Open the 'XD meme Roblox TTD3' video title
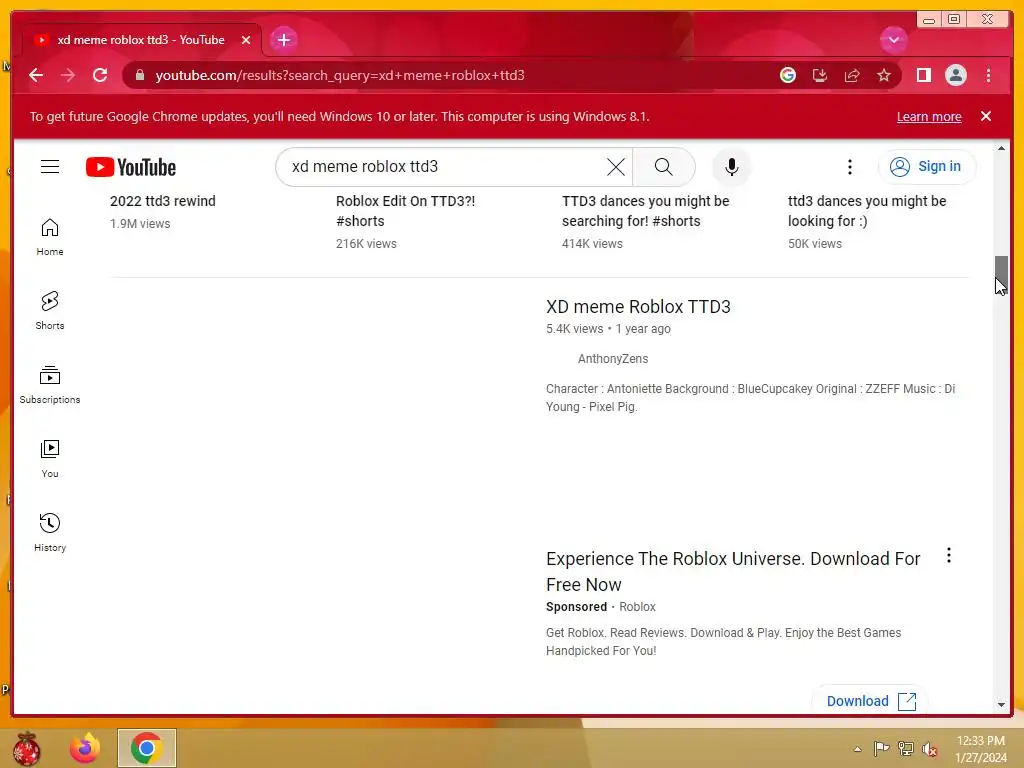Viewport: 1024px width, 768px height. pos(638,306)
